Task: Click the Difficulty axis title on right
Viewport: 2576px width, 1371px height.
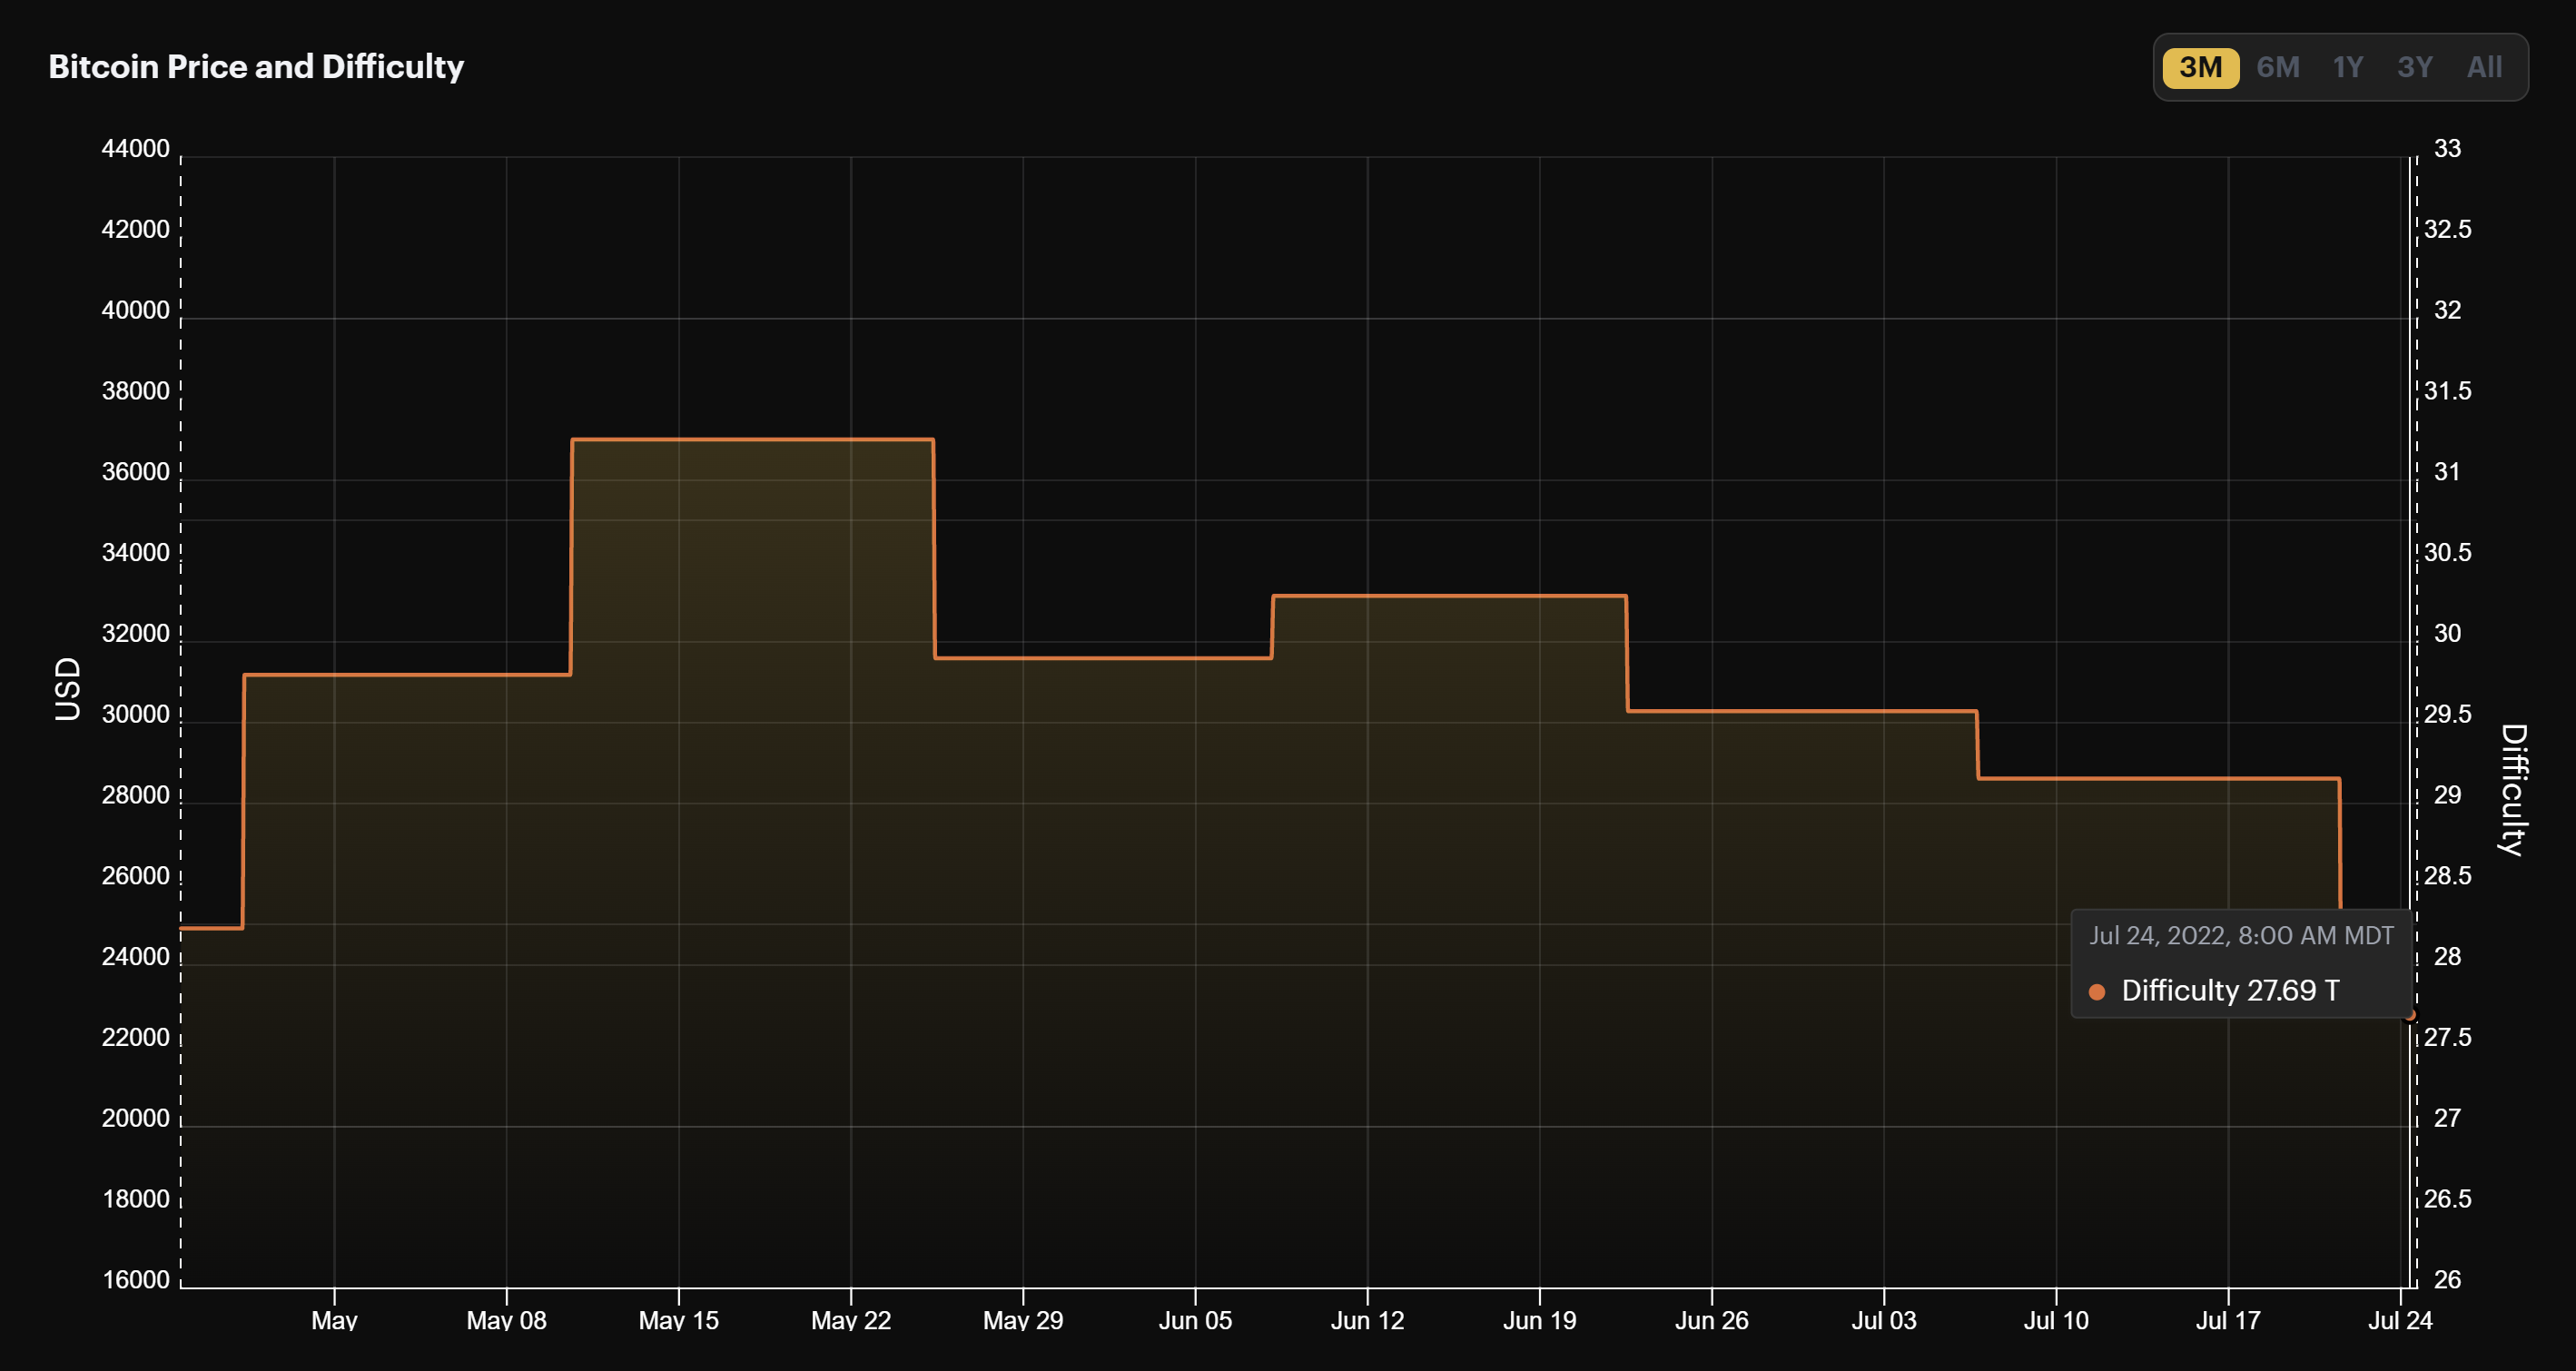Action: coord(2513,789)
